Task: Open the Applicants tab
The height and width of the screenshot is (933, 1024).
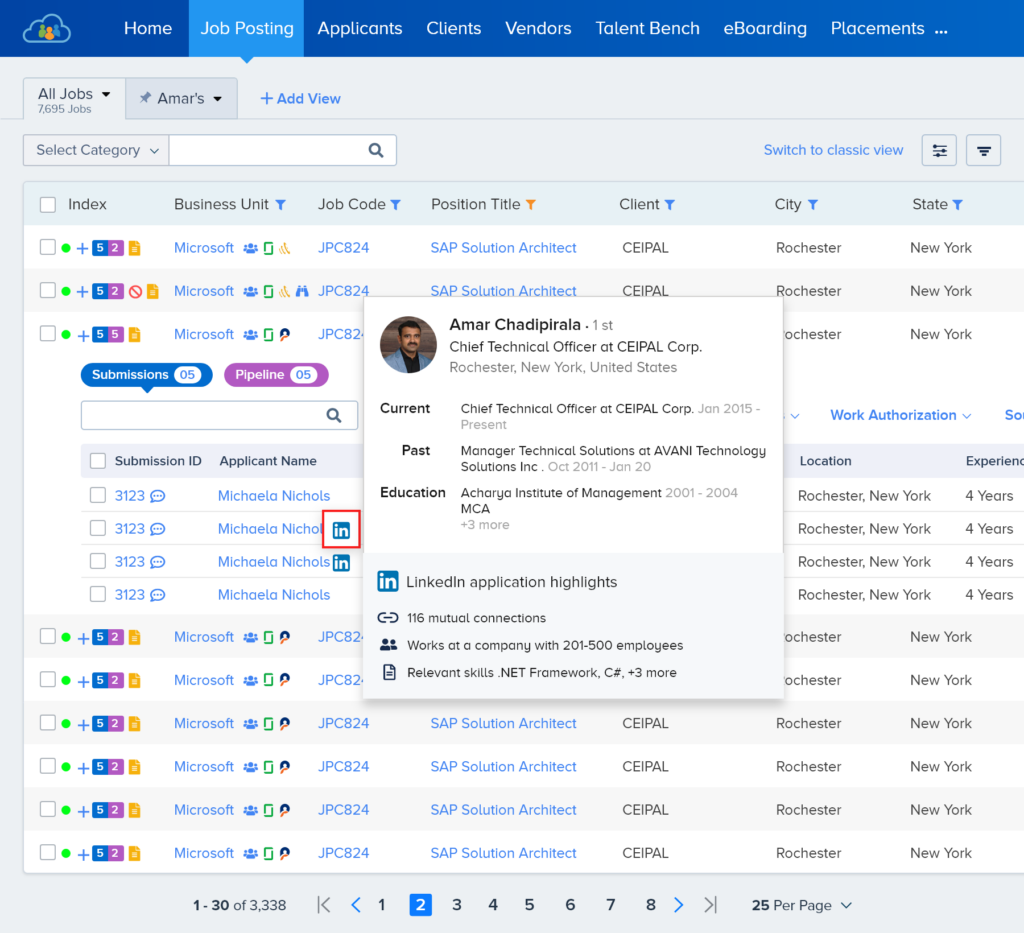Action: click(x=360, y=29)
